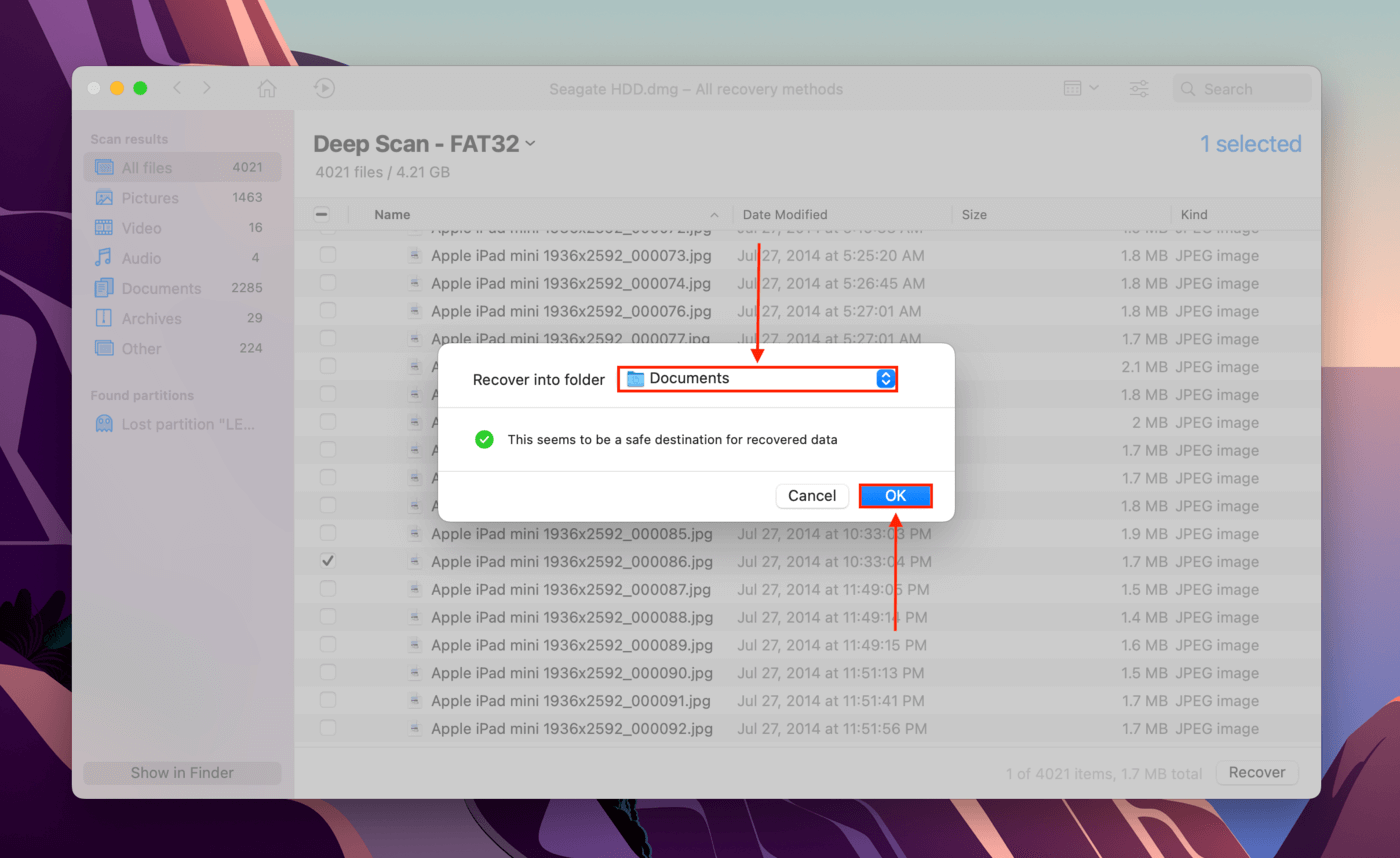This screenshot has height=858, width=1400.
Task: Click the resume scan play icon
Action: point(324,88)
